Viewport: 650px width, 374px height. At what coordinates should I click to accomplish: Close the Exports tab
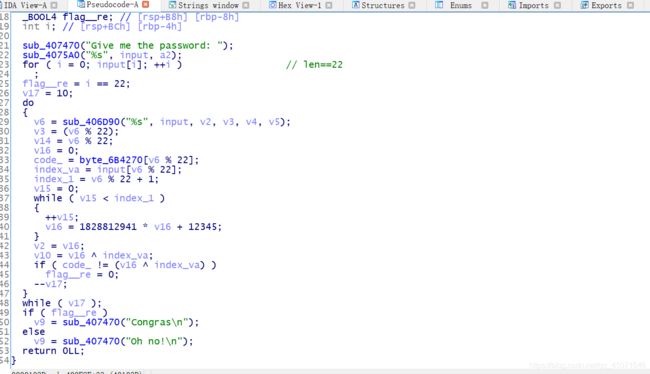[630, 5]
